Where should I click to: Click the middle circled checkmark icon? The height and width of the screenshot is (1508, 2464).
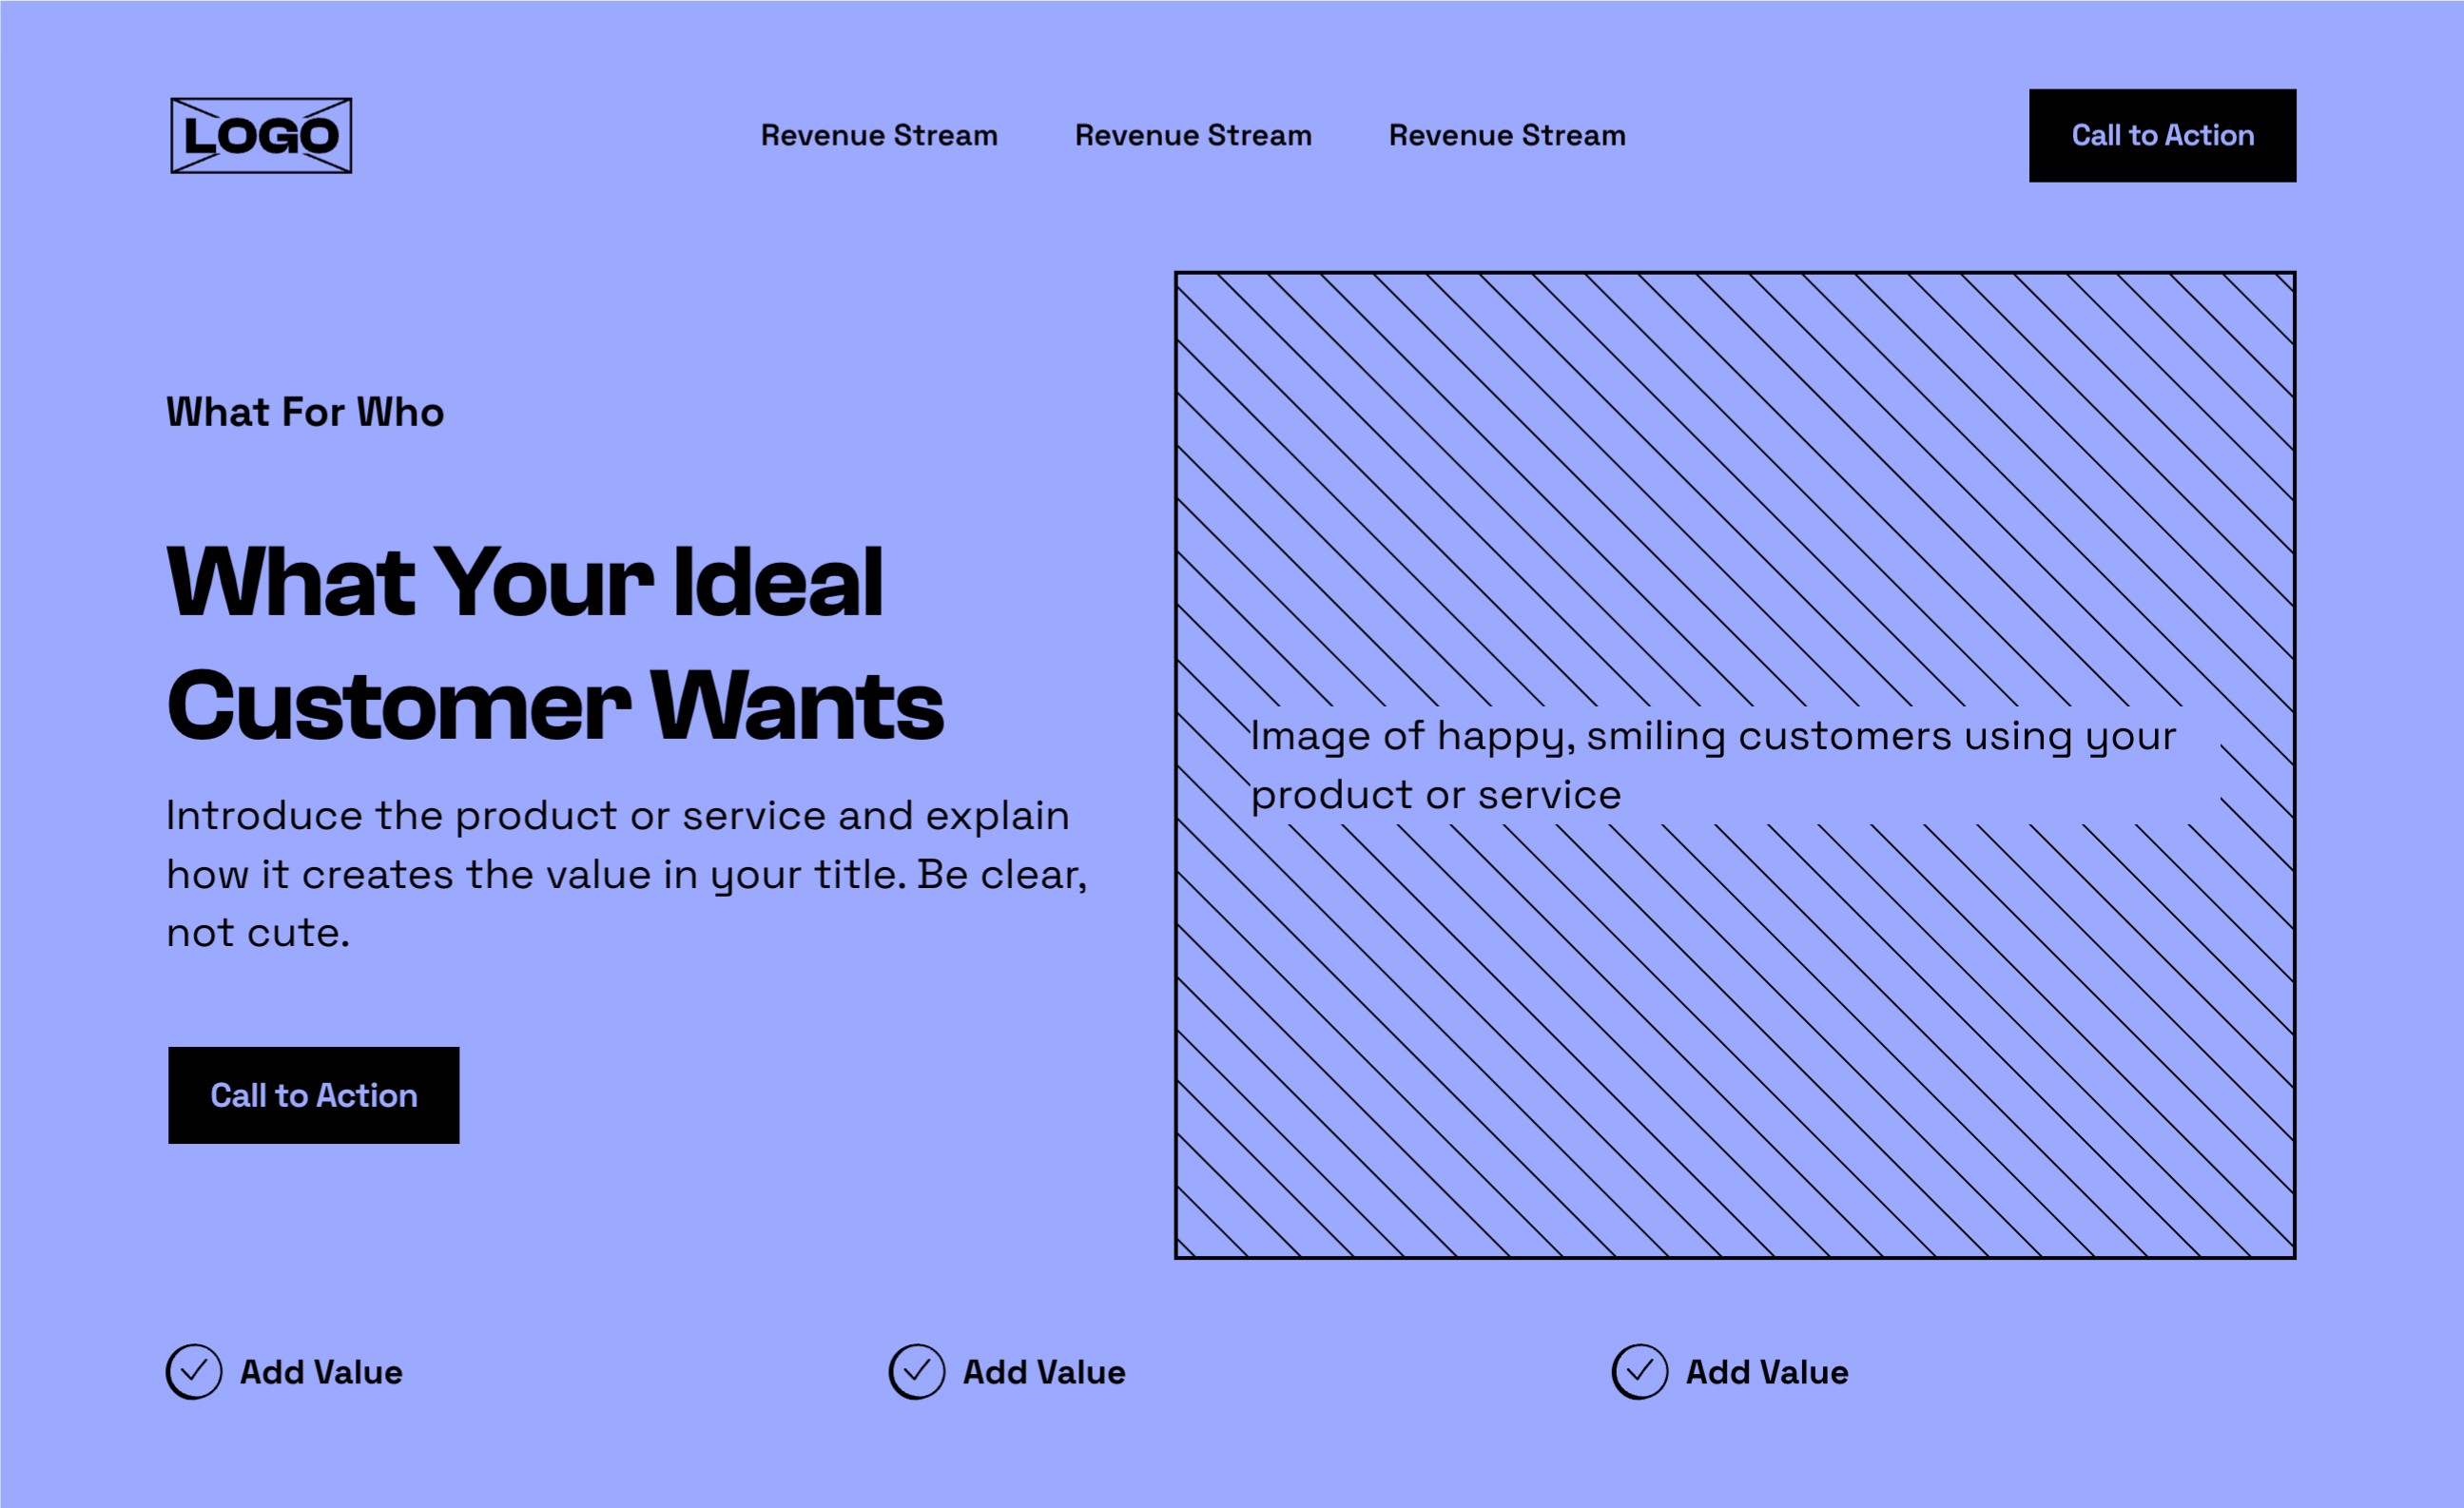(x=917, y=1372)
